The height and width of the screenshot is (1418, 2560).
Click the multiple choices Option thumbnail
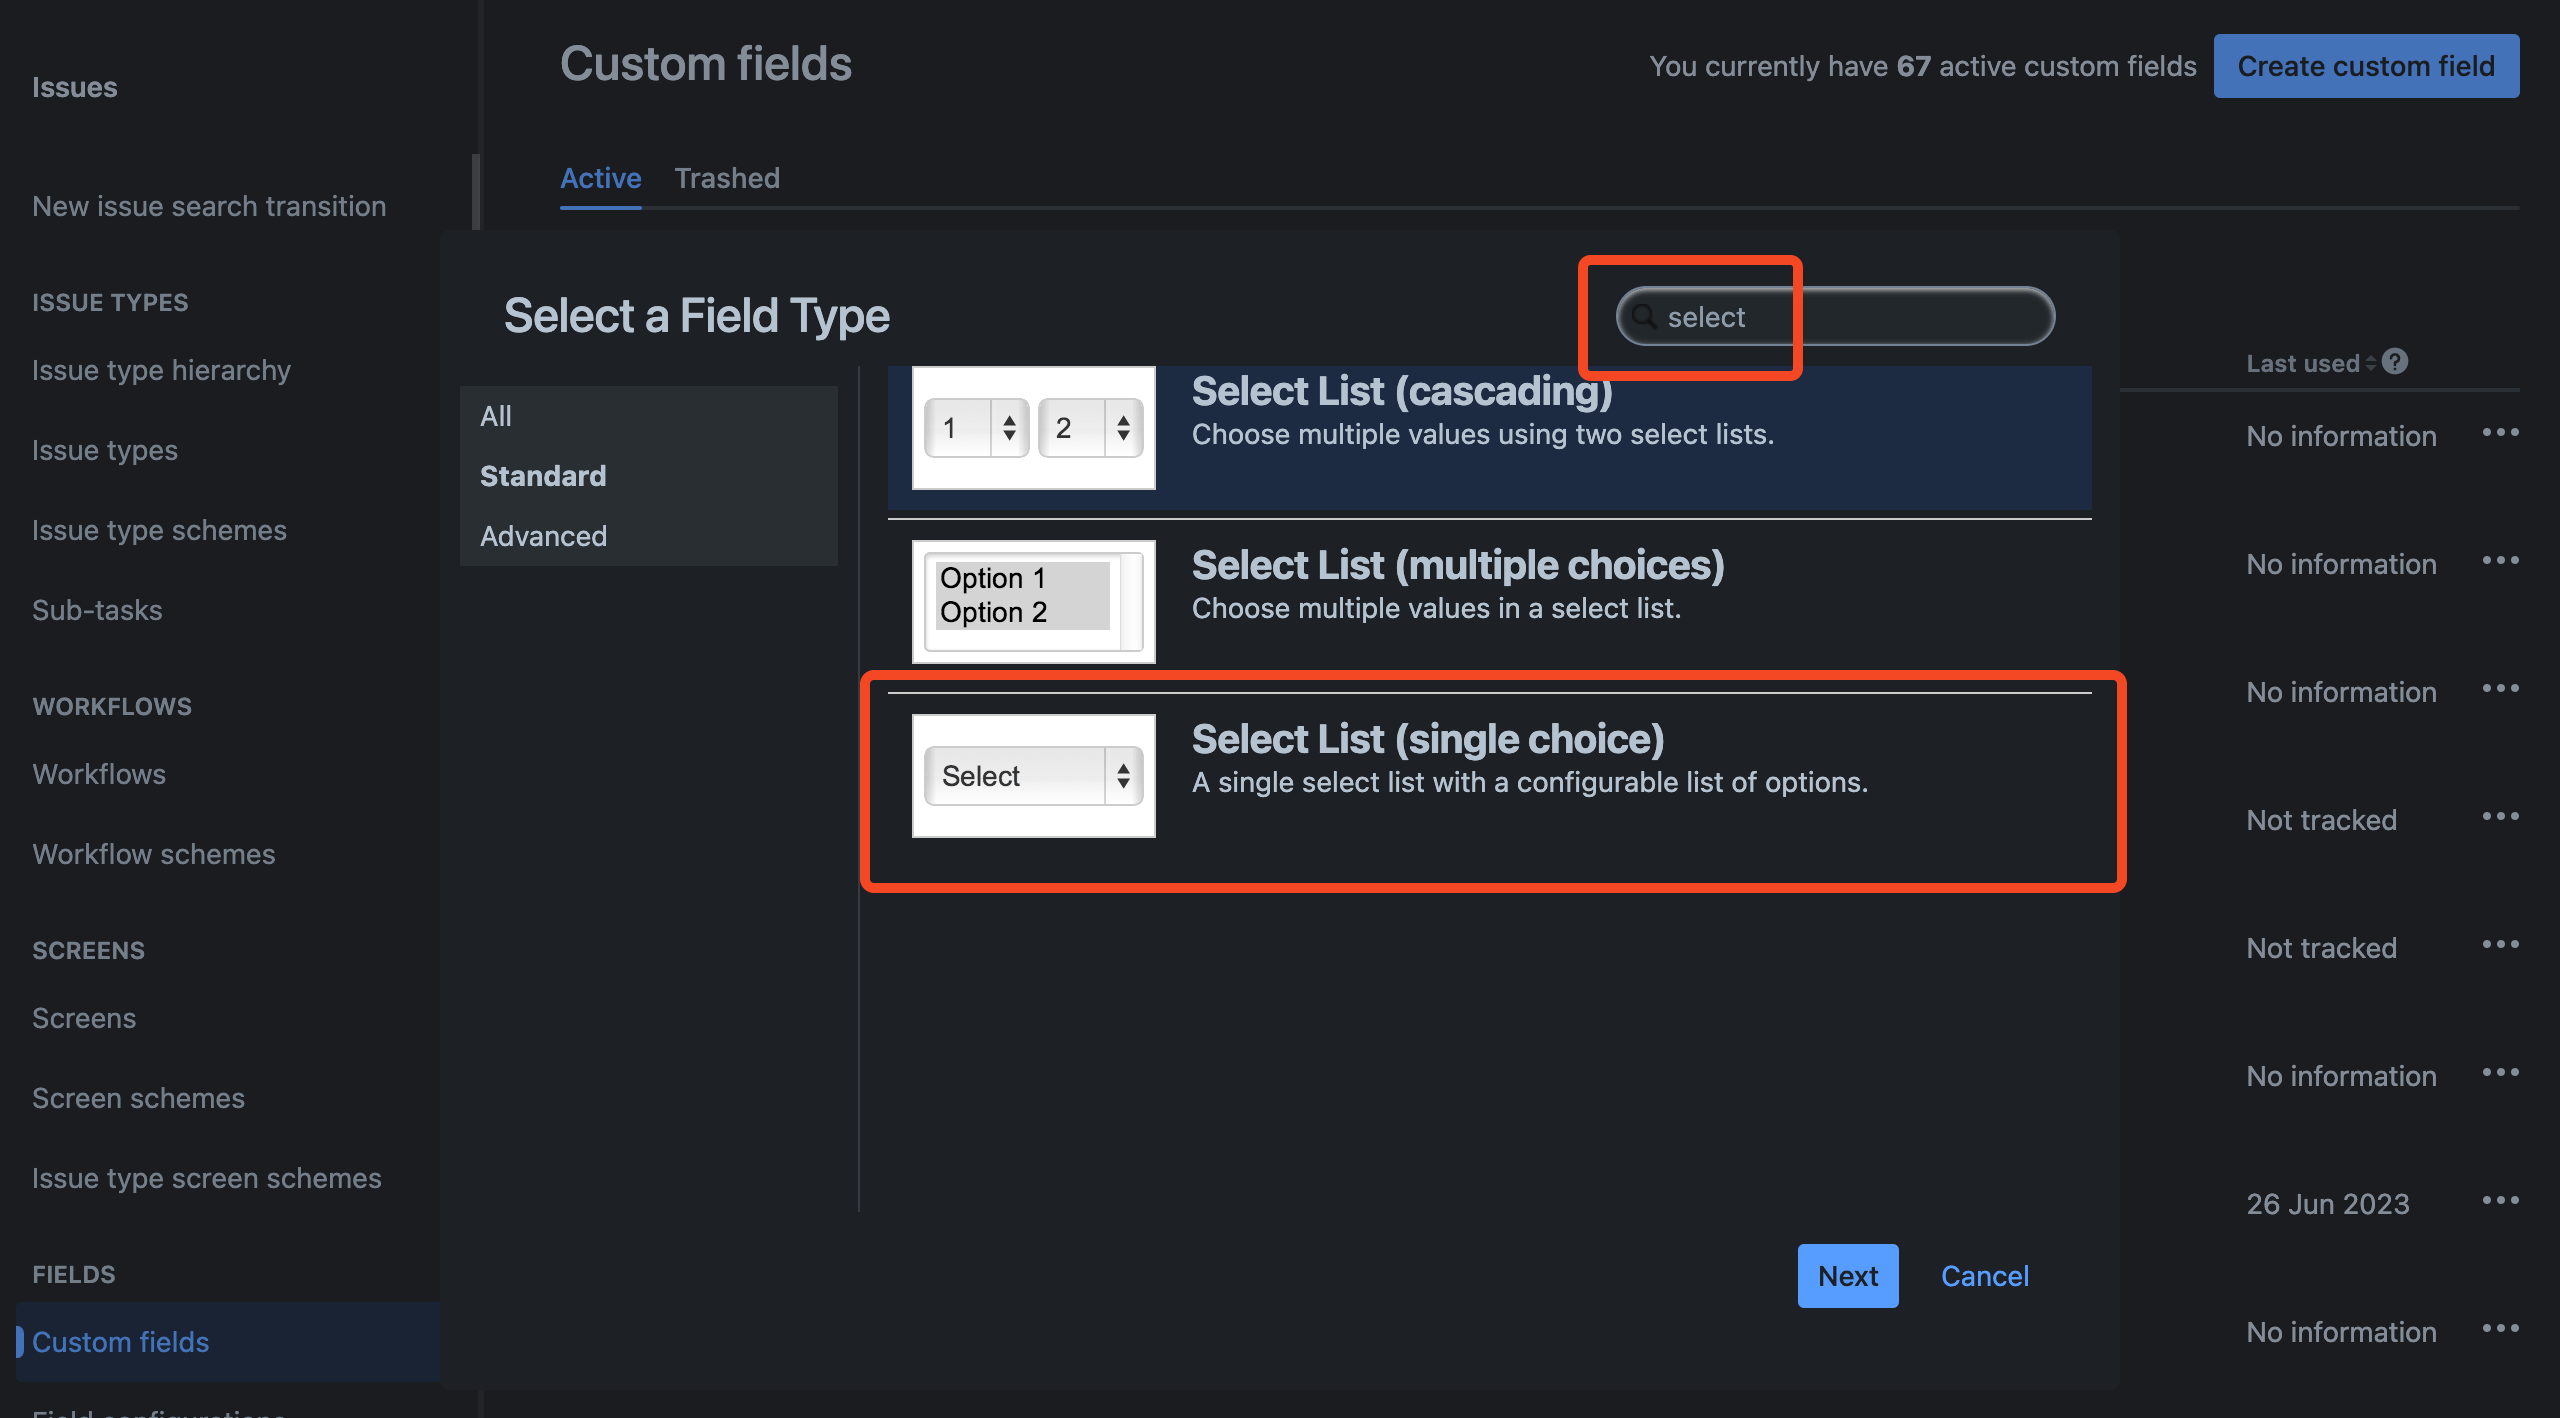click(x=1034, y=602)
